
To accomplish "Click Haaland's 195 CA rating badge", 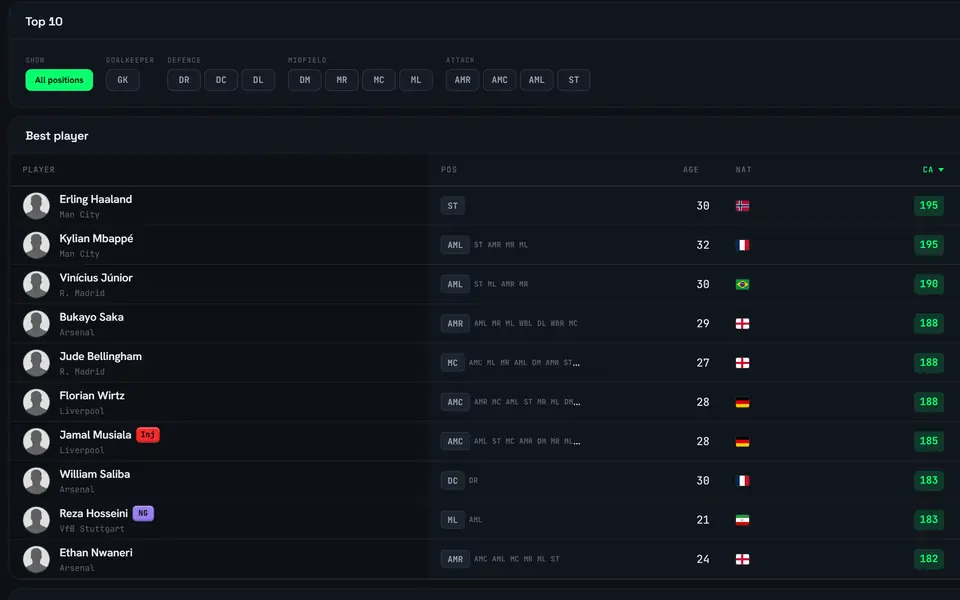I will (928, 206).
